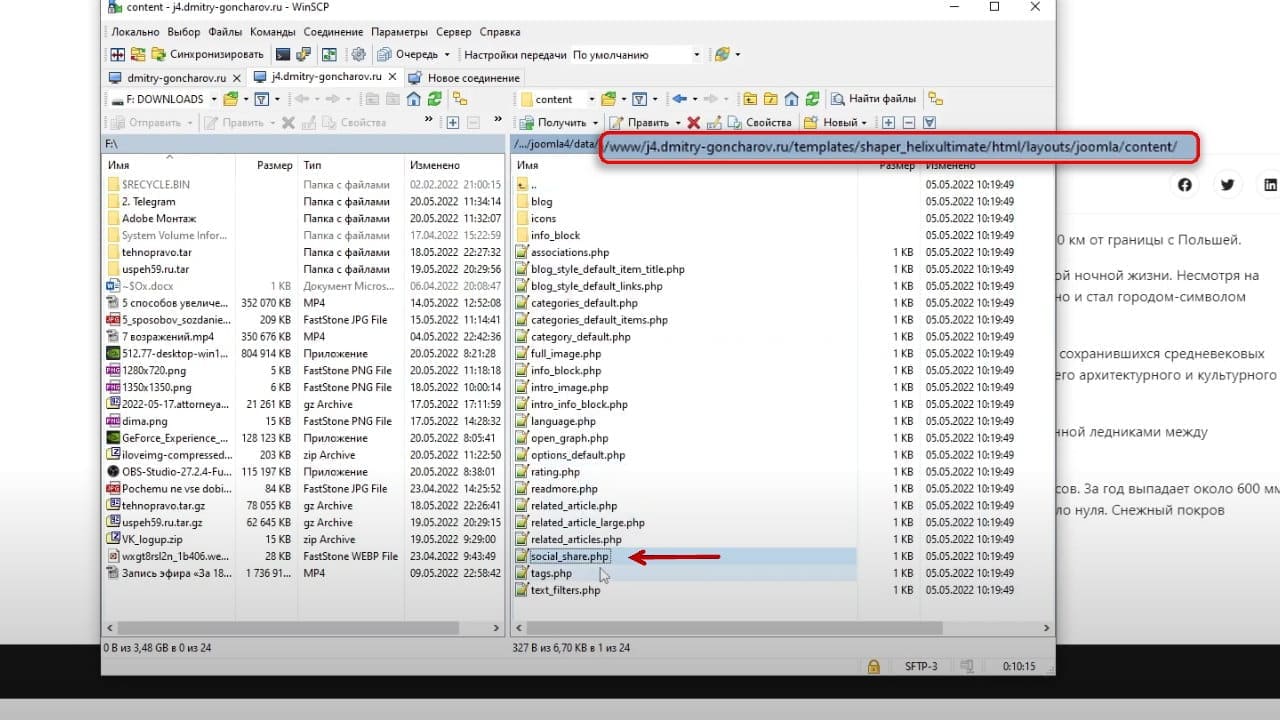Expand the Получить dropdown arrow
1280x720 pixels.
point(595,122)
